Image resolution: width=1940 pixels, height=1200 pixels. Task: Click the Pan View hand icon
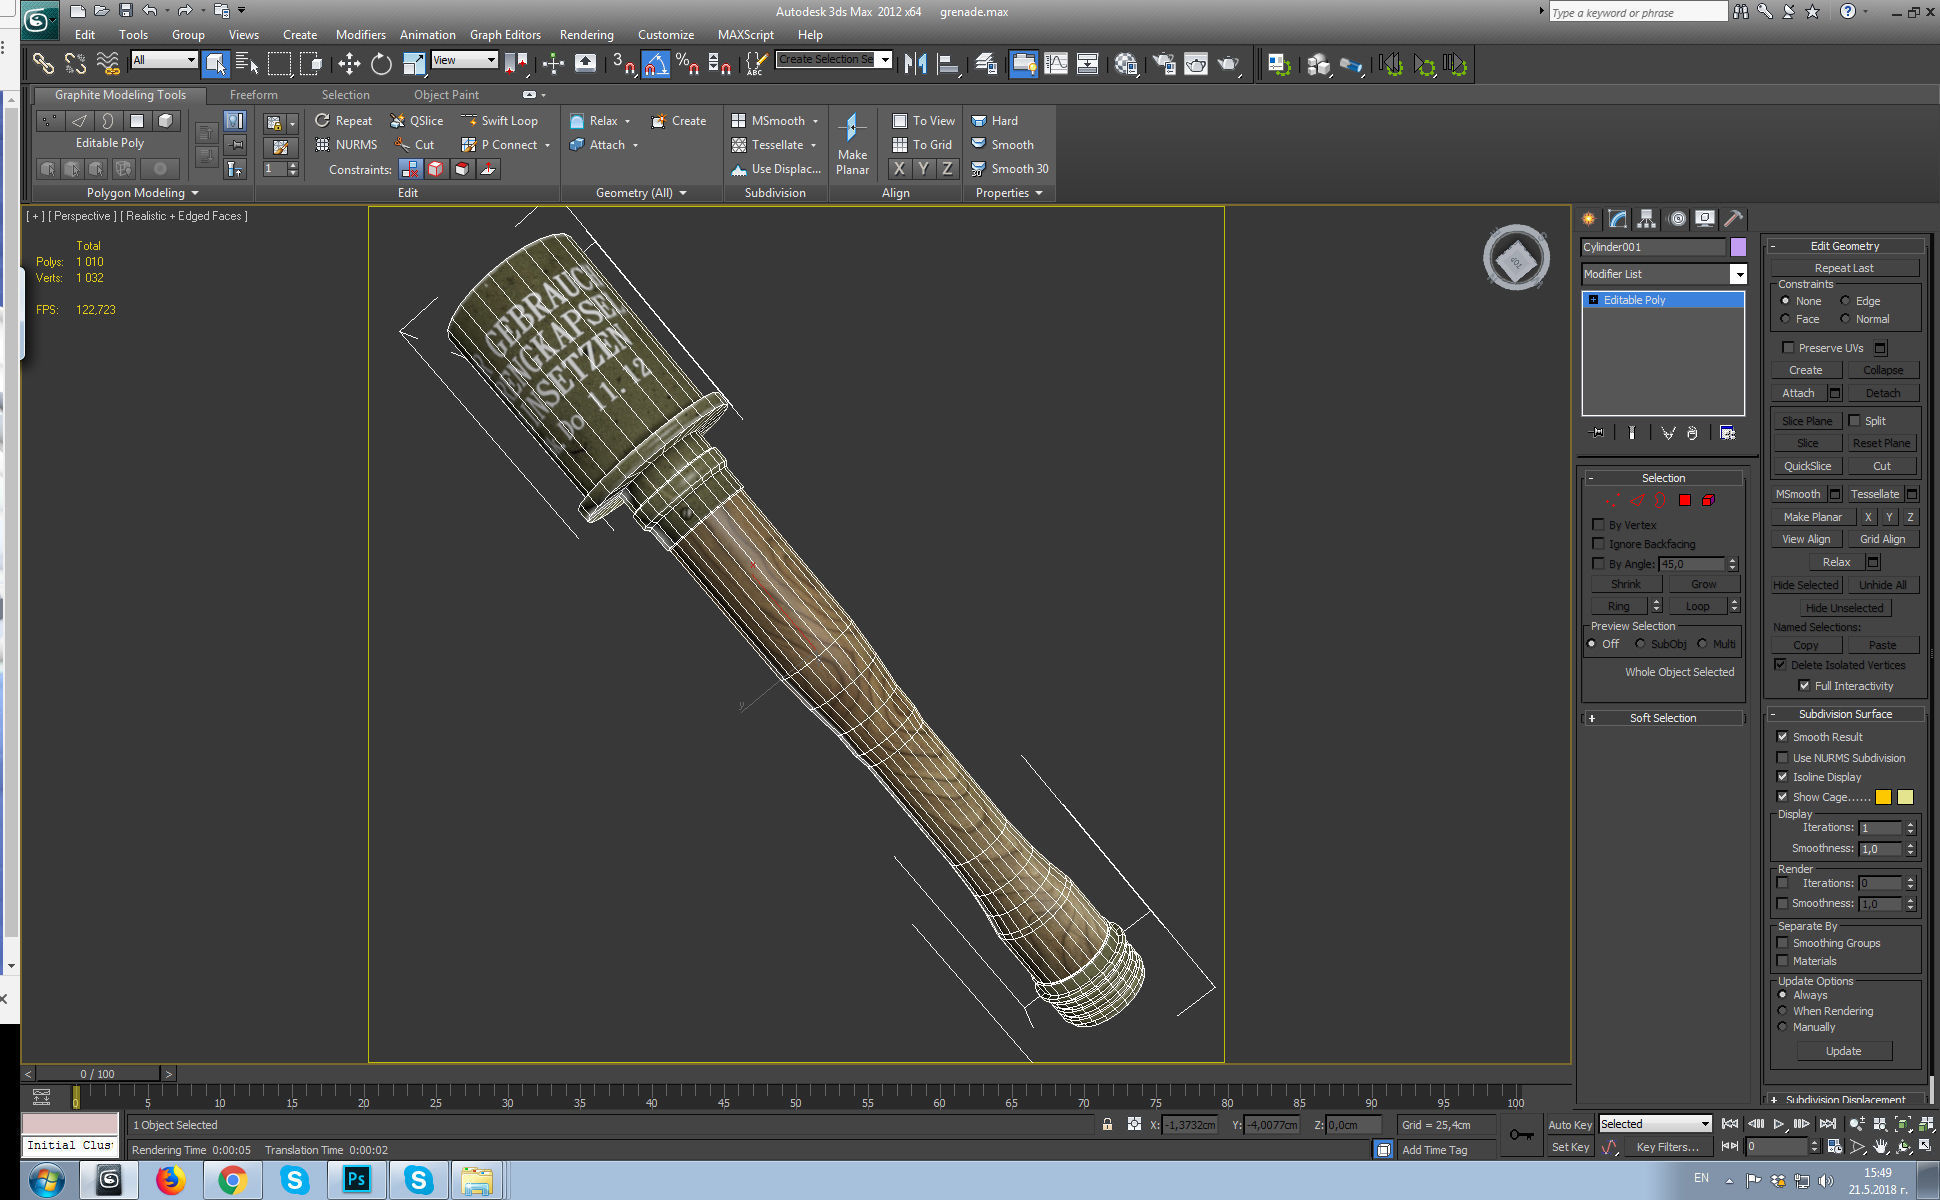(1880, 1147)
